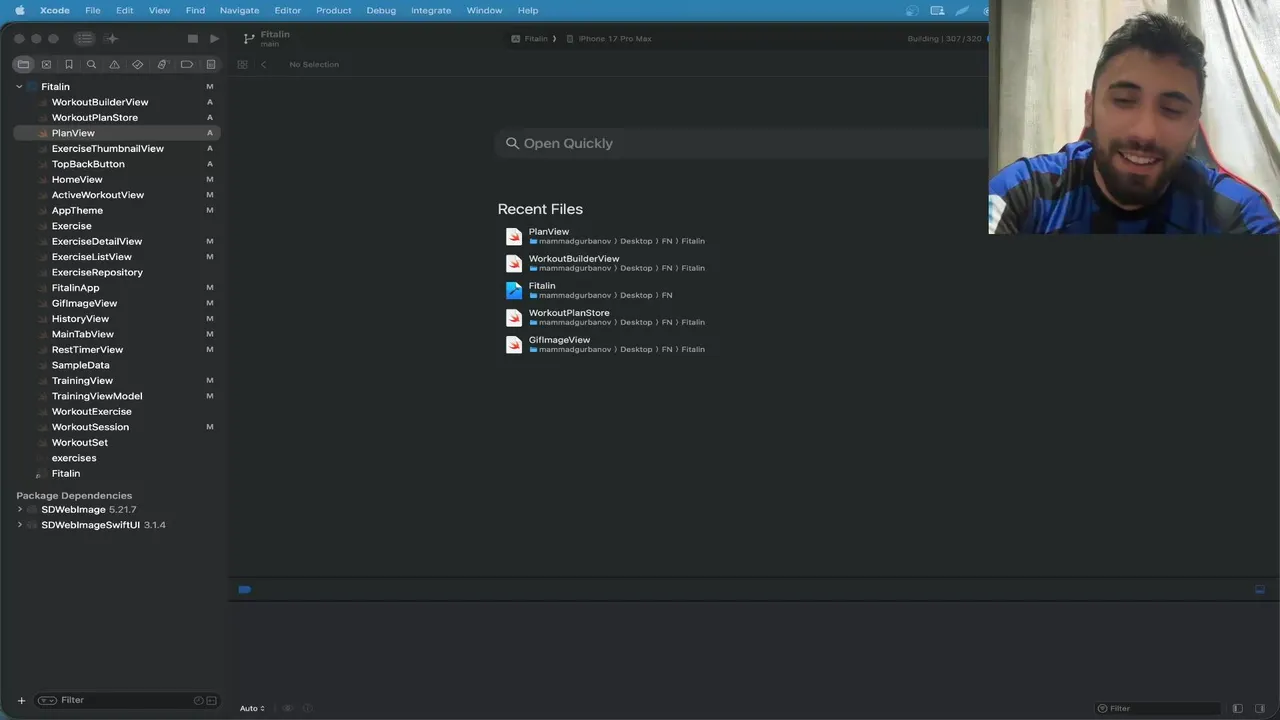This screenshot has height=720, width=1280.
Task: Click the sparkle assistant icon in toolbar
Action: pyautogui.click(x=112, y=38)
